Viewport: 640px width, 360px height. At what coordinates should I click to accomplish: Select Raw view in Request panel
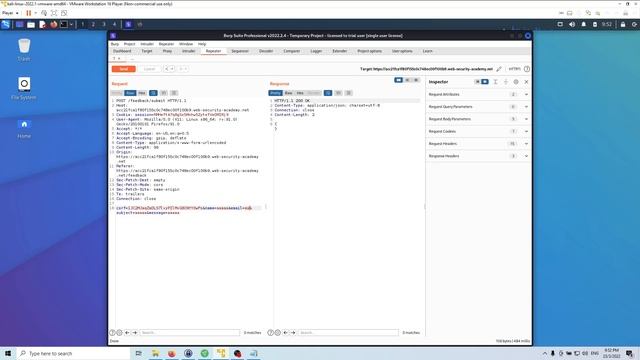[x=130, y=93]
